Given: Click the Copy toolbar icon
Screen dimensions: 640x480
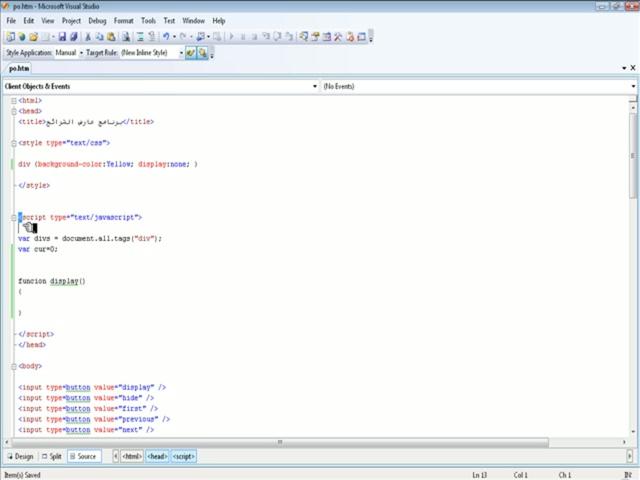Looking at the screenshot, I should (x=99, y=37).
